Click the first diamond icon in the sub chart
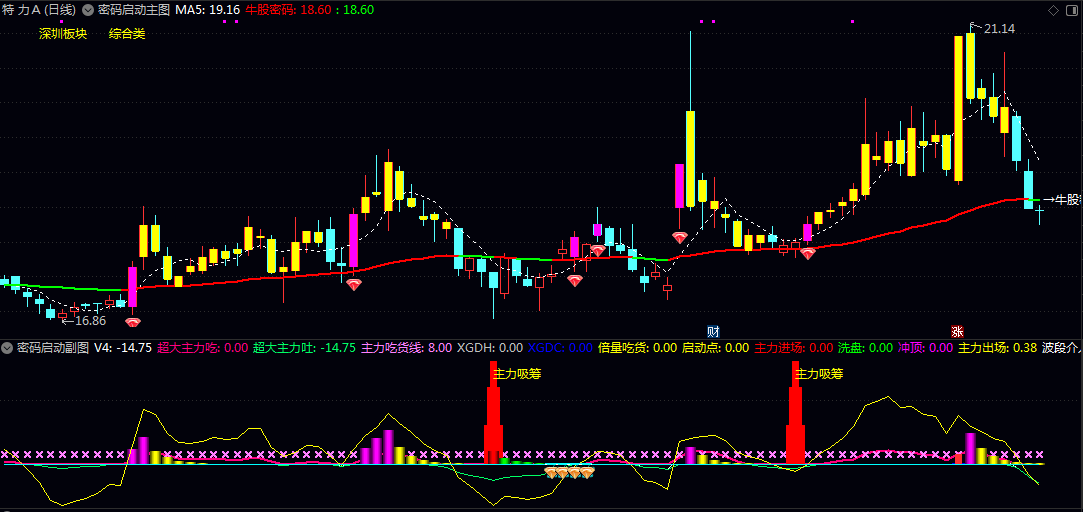The width and height of the screenshot is (1083, 512). pyautogui.click(x=551, y=473)
